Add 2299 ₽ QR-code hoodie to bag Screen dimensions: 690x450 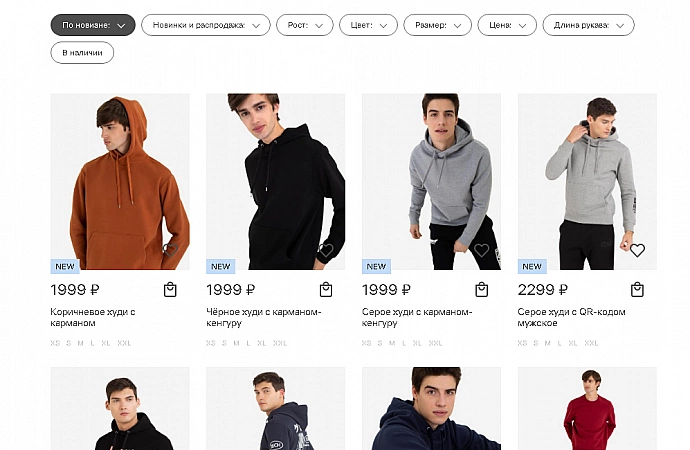pyautogui.click(x=638, y=290)
